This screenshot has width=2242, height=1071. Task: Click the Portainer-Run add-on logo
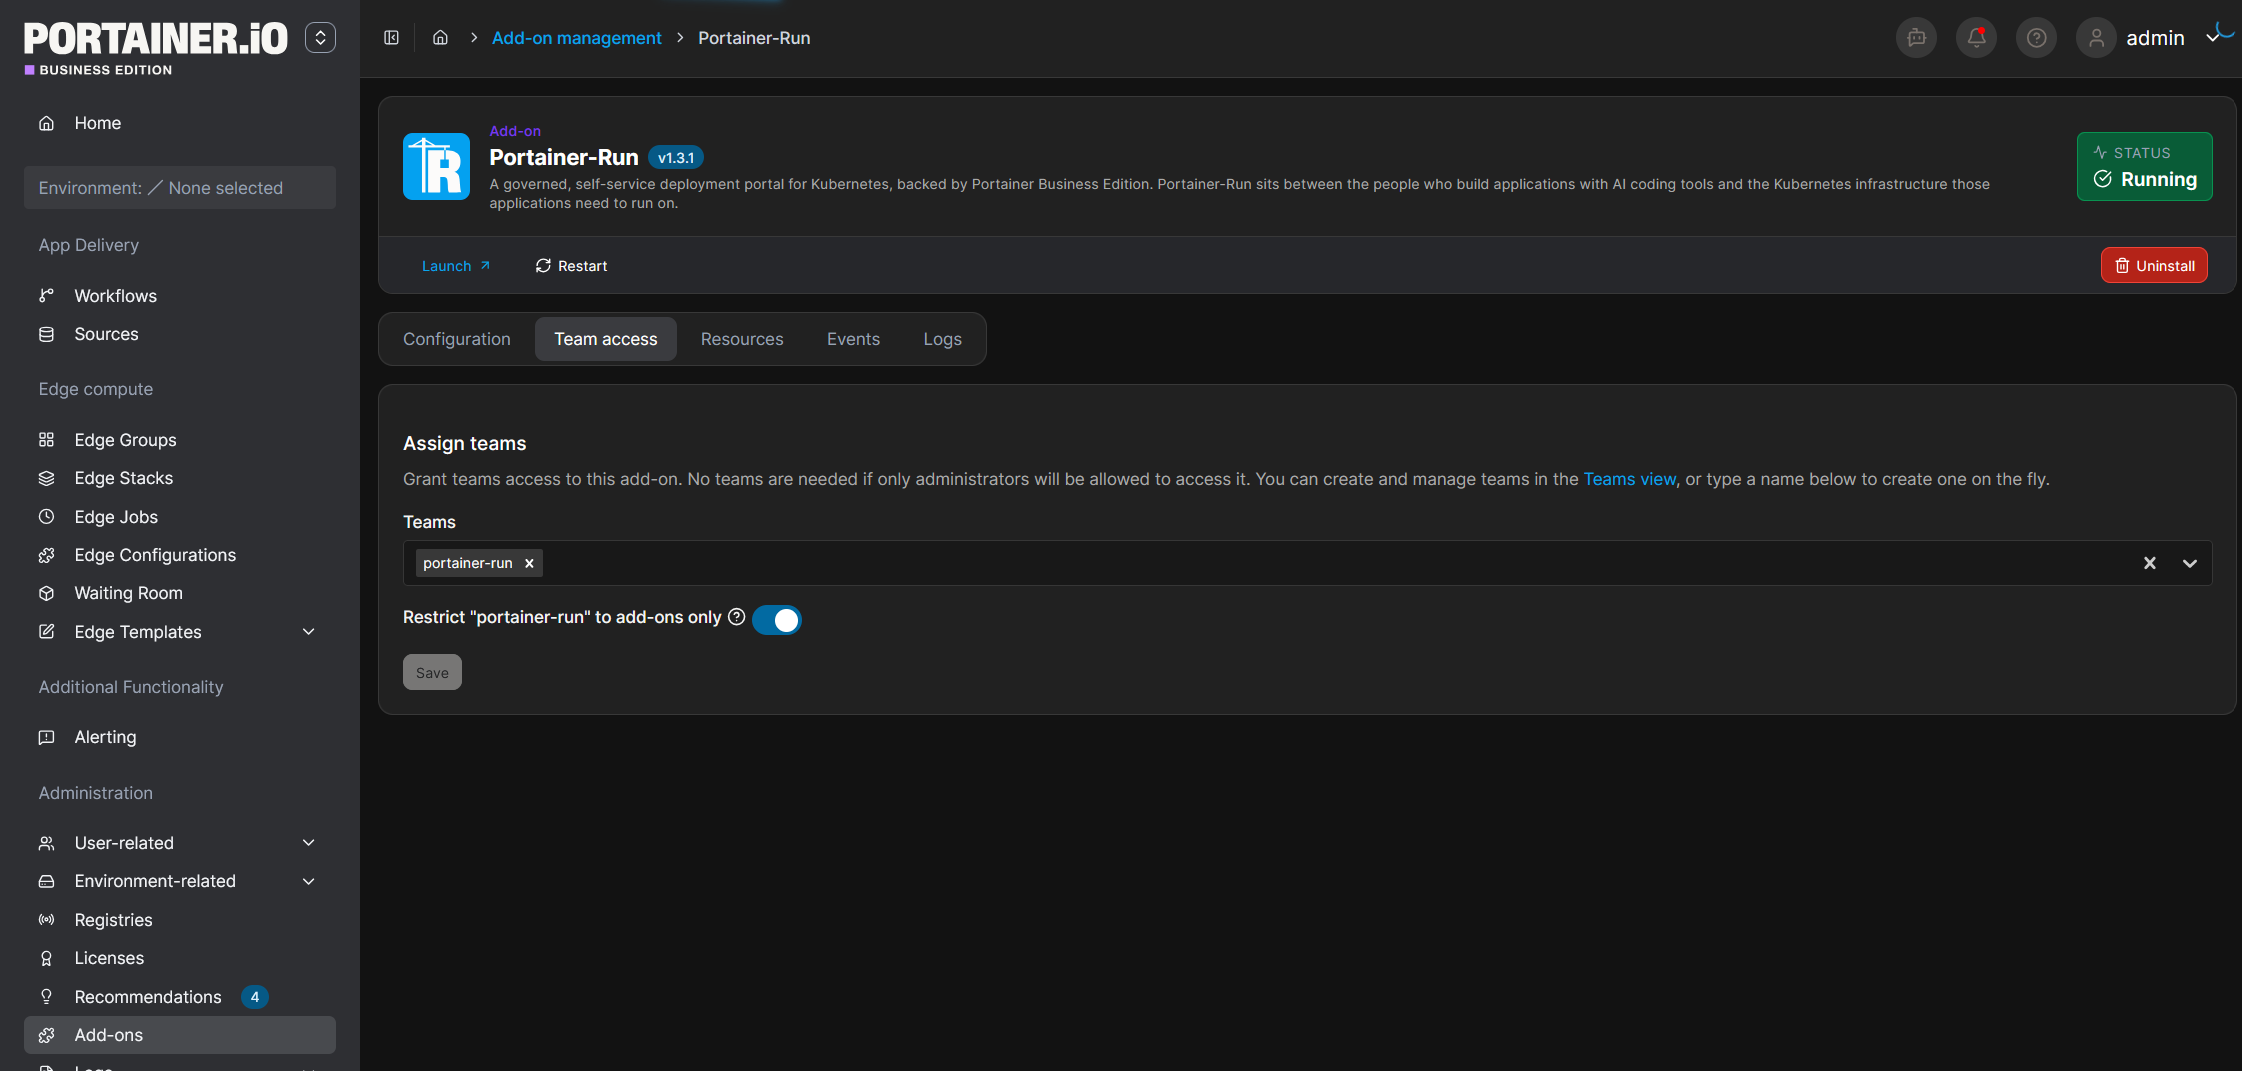(x=436, y=166)
